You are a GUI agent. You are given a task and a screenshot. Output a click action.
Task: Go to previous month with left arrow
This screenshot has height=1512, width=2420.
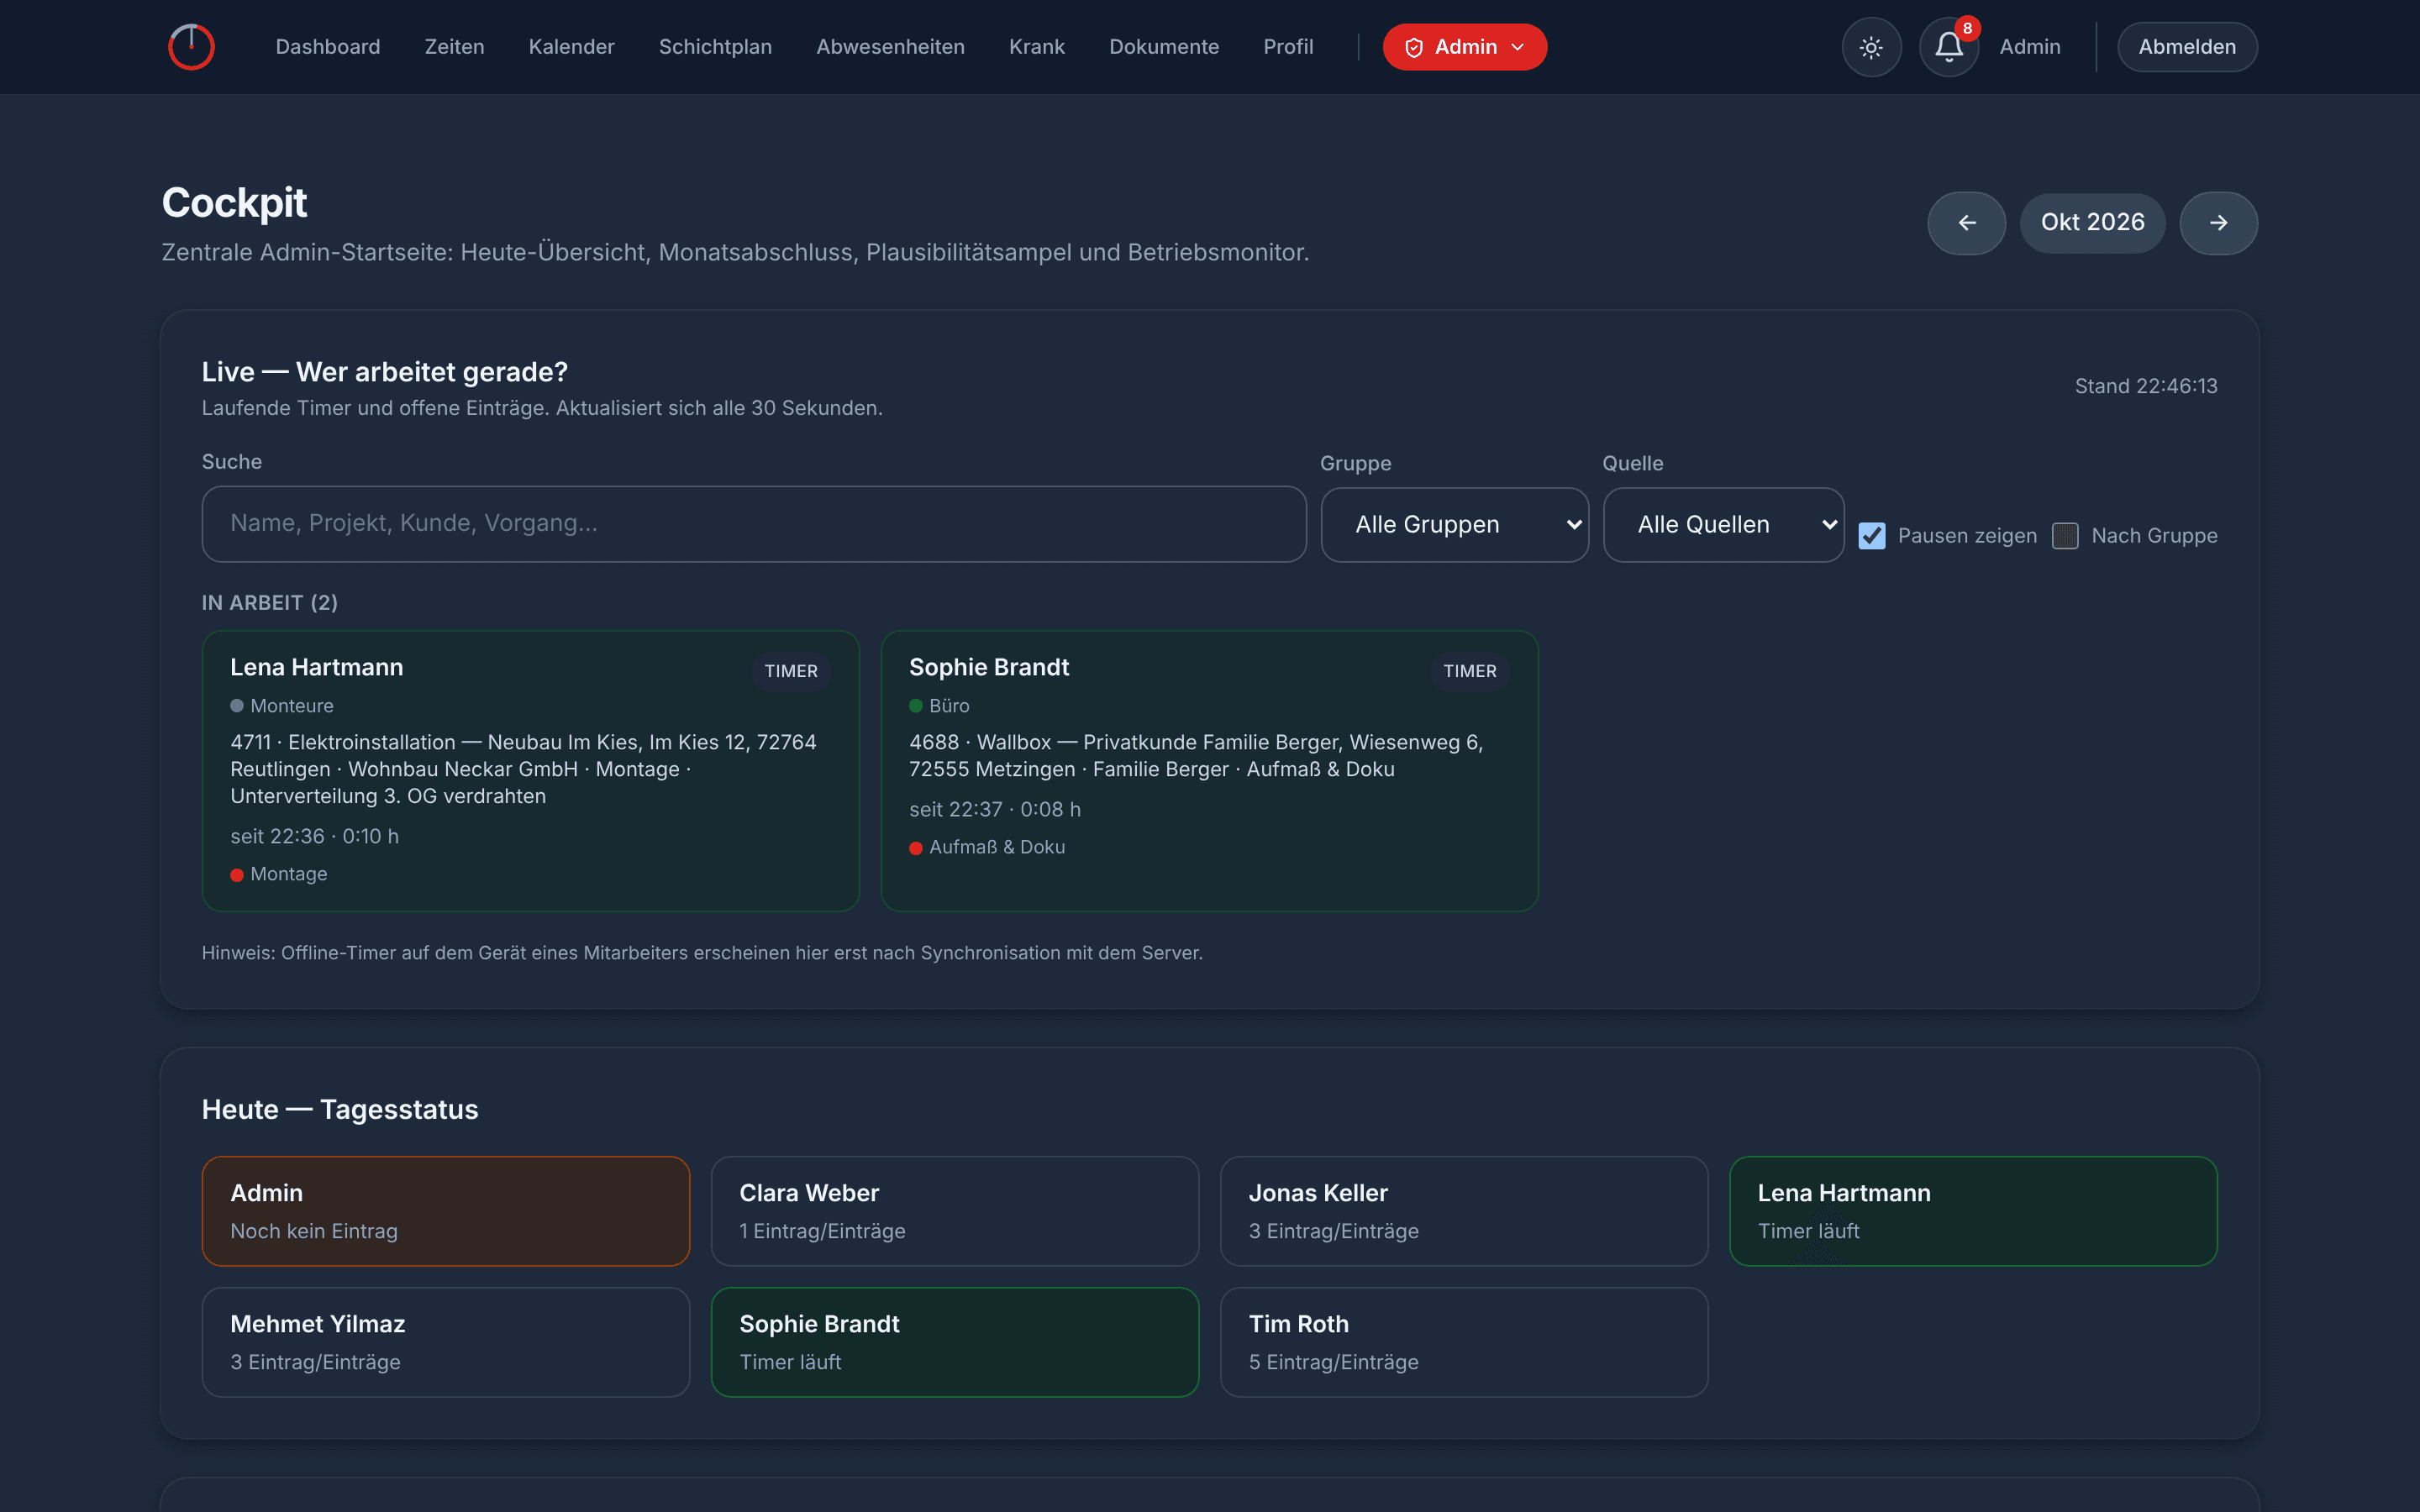(x=1966, y=223)
